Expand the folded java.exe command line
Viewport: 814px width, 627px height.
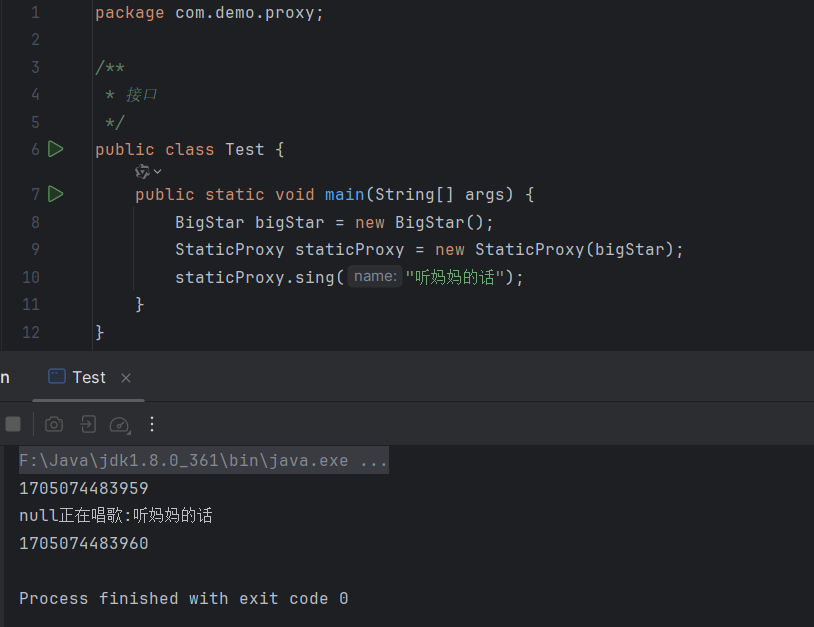tap(204, 460)
